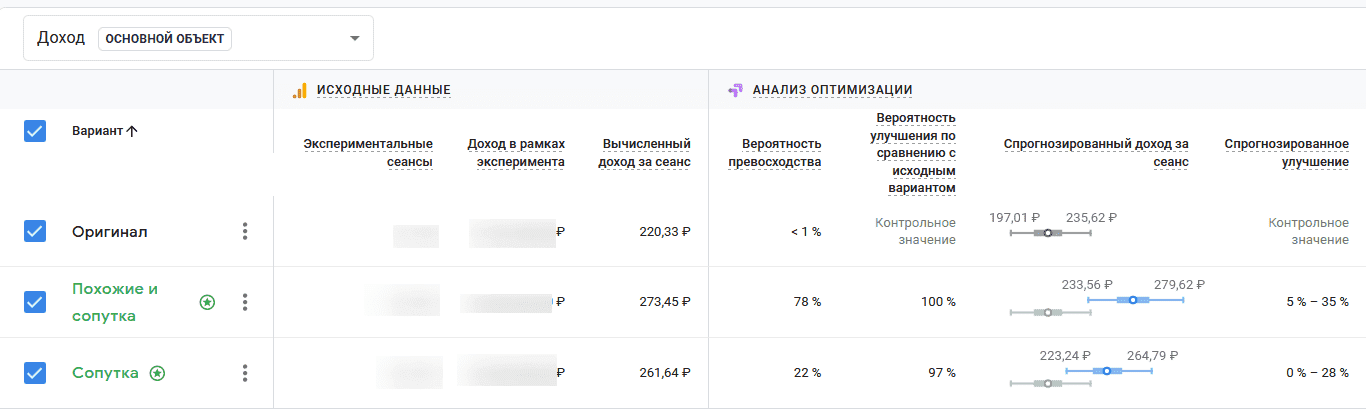
Task: Click the Вероятность превосходства column header
Action: tap(775, 153)
